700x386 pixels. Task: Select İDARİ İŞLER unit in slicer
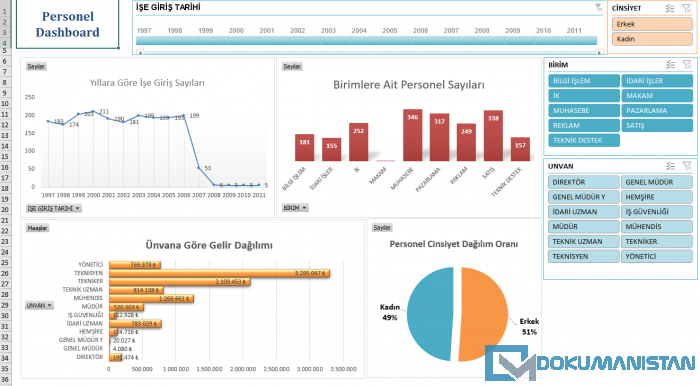[657, 81]
